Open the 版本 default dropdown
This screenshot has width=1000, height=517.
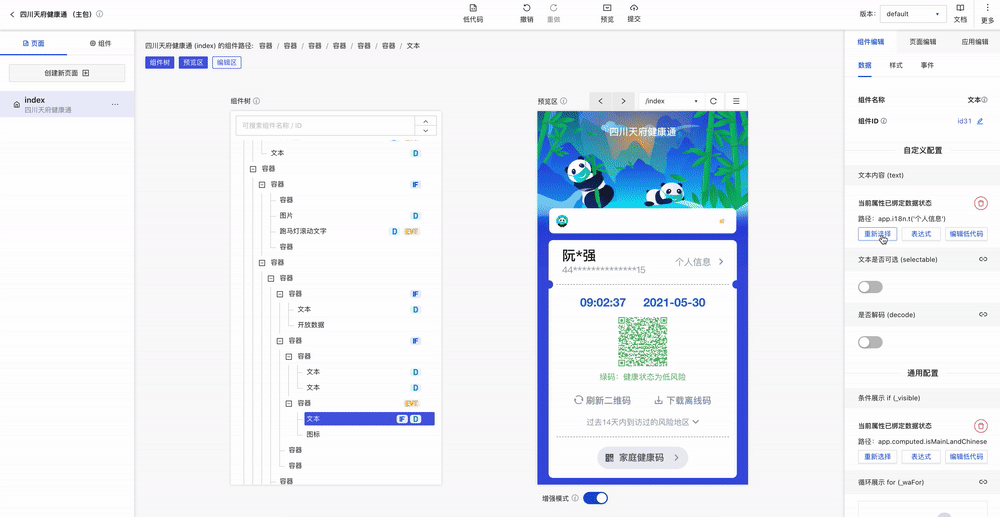[x=914, y=13]
